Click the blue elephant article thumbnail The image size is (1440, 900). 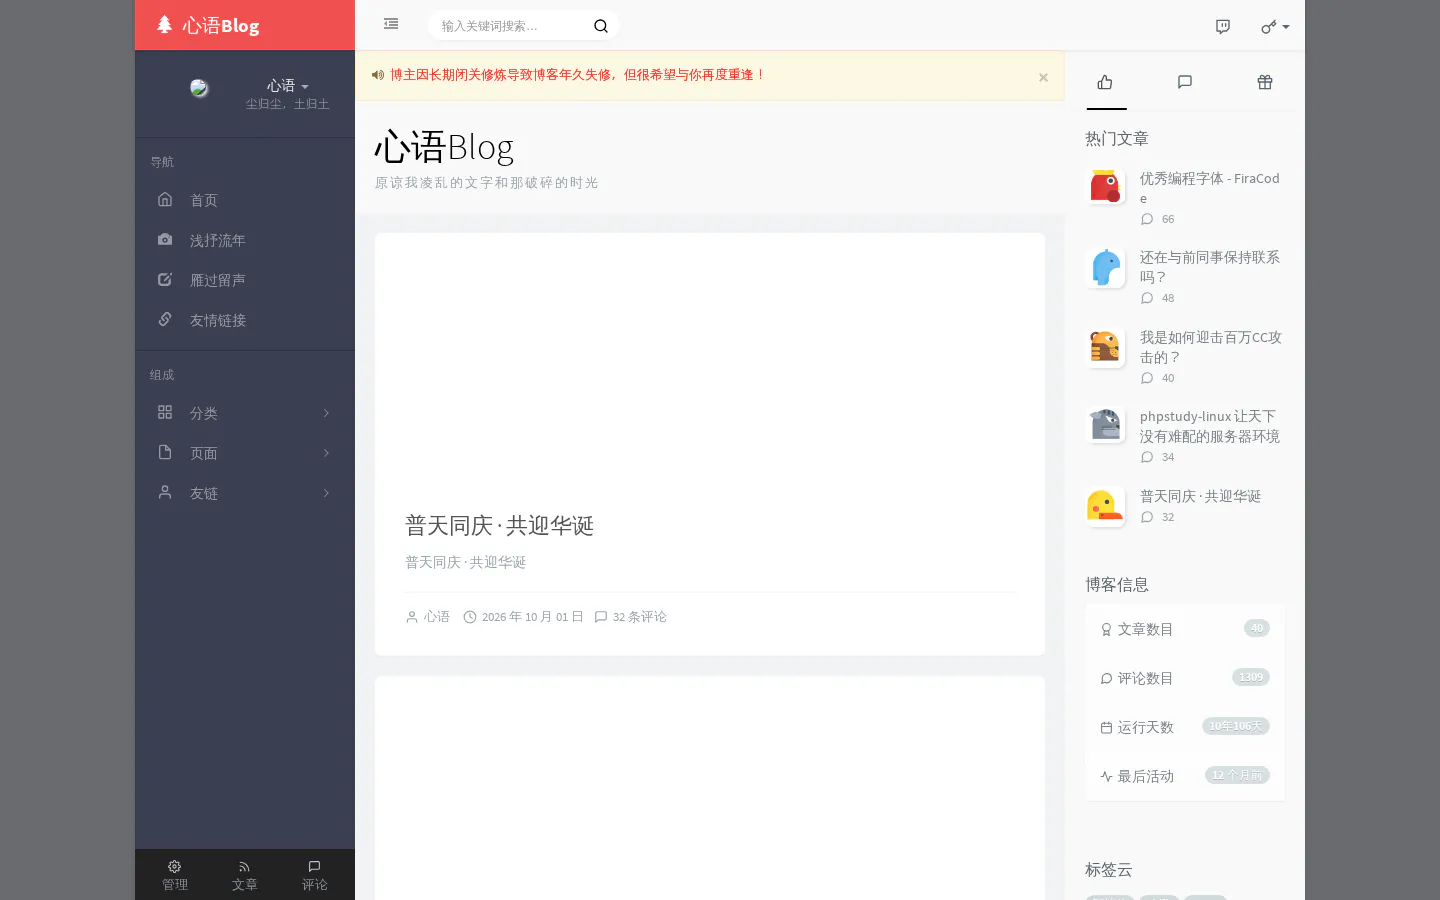coord(1105,268)
